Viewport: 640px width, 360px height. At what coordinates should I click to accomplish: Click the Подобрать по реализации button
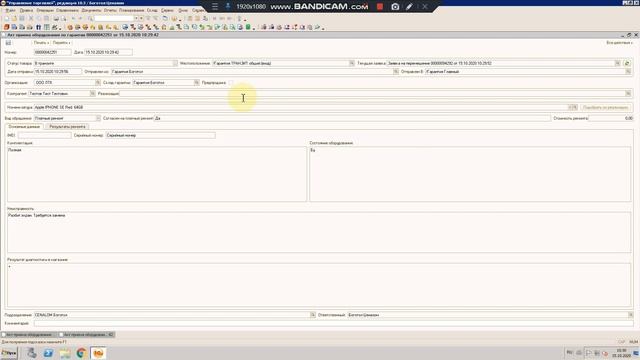coord(605,107)
